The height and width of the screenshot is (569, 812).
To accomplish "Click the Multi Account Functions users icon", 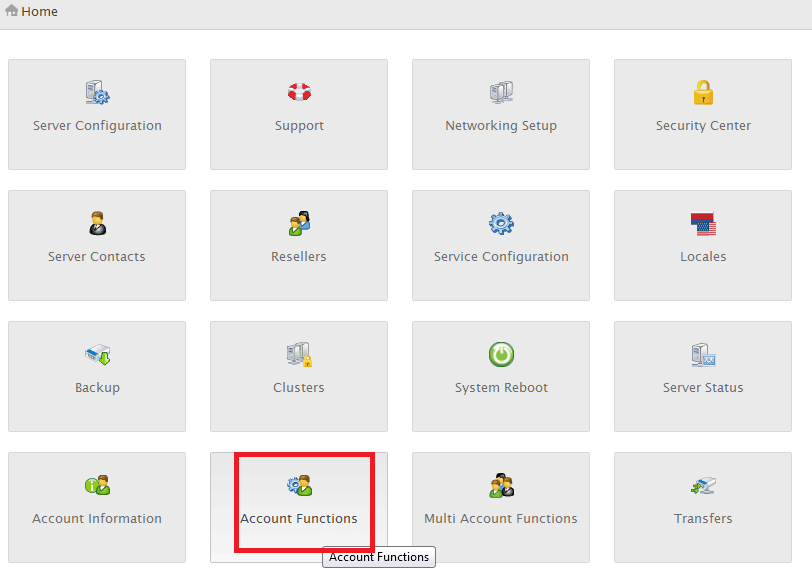I will (501, 486).
